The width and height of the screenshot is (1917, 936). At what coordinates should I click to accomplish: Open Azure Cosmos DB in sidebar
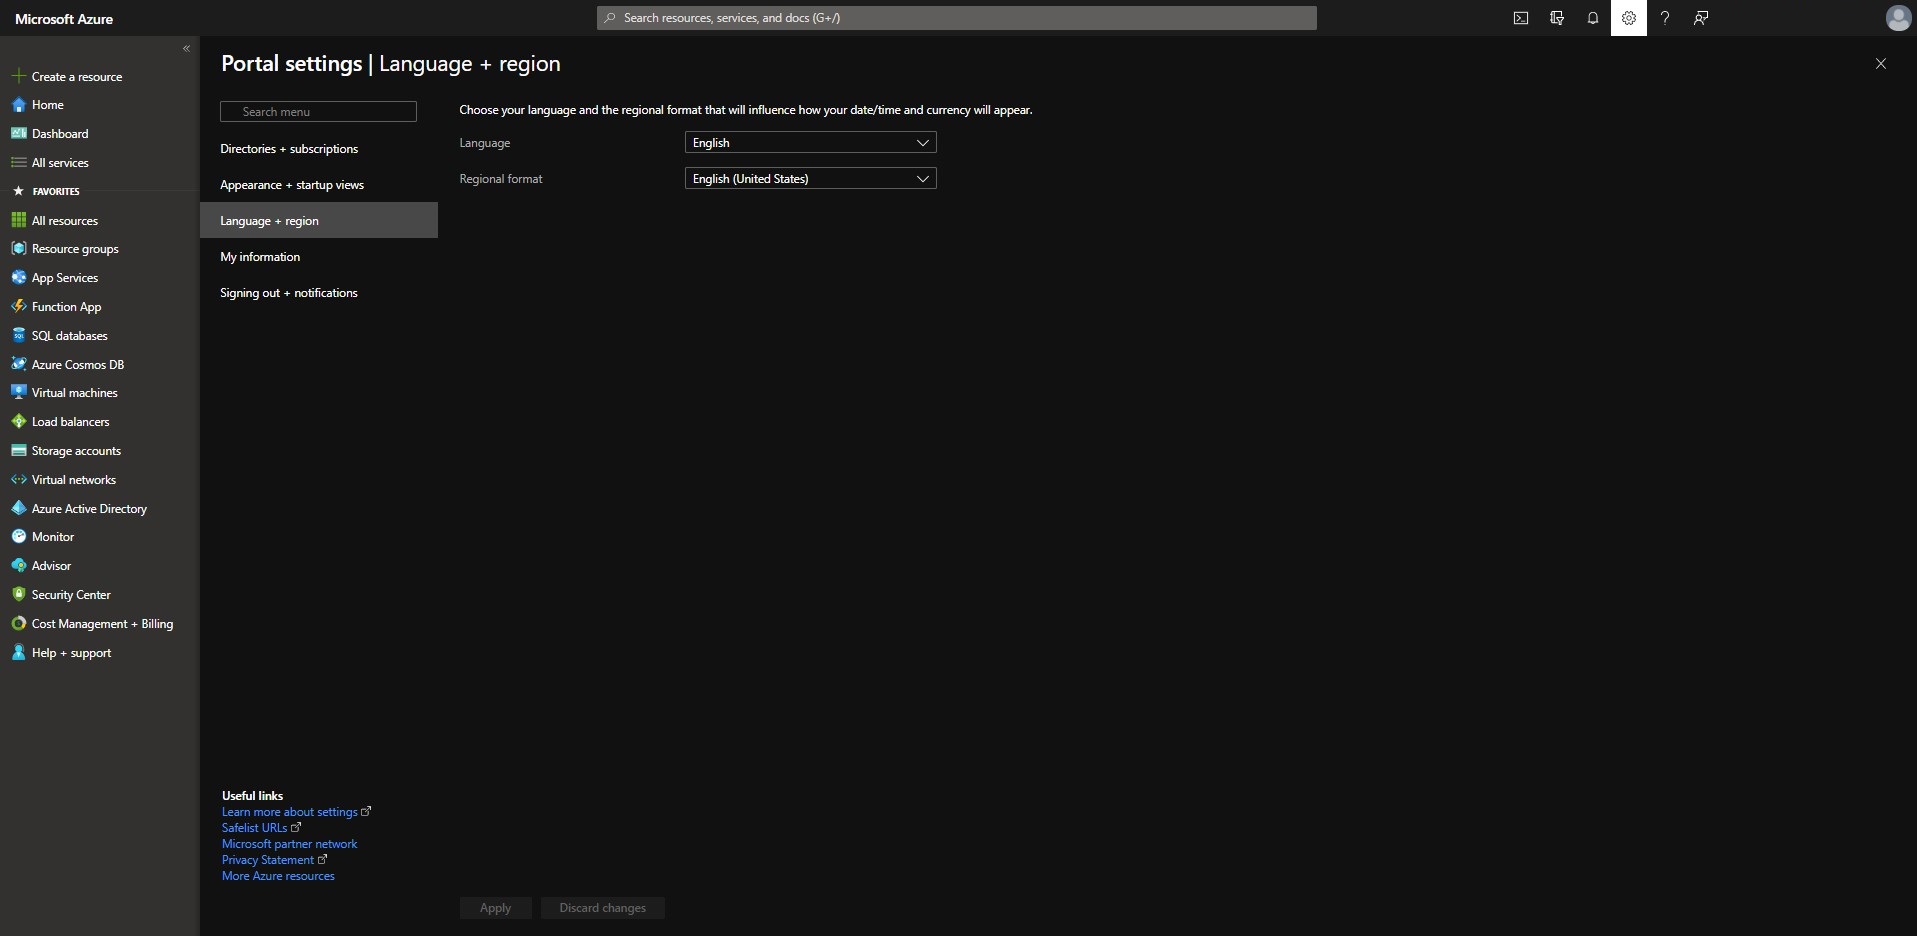77,365
